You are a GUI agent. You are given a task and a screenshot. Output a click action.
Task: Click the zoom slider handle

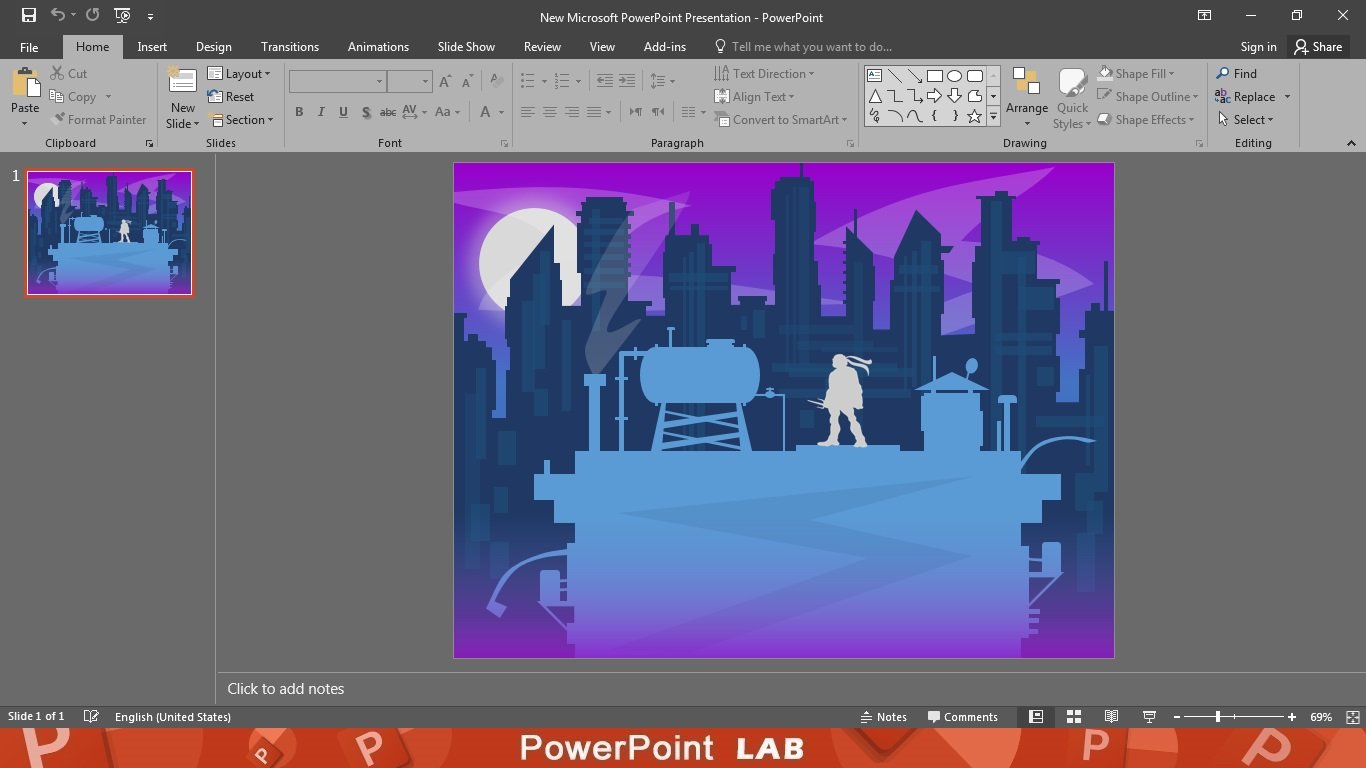coord(1217,717)
